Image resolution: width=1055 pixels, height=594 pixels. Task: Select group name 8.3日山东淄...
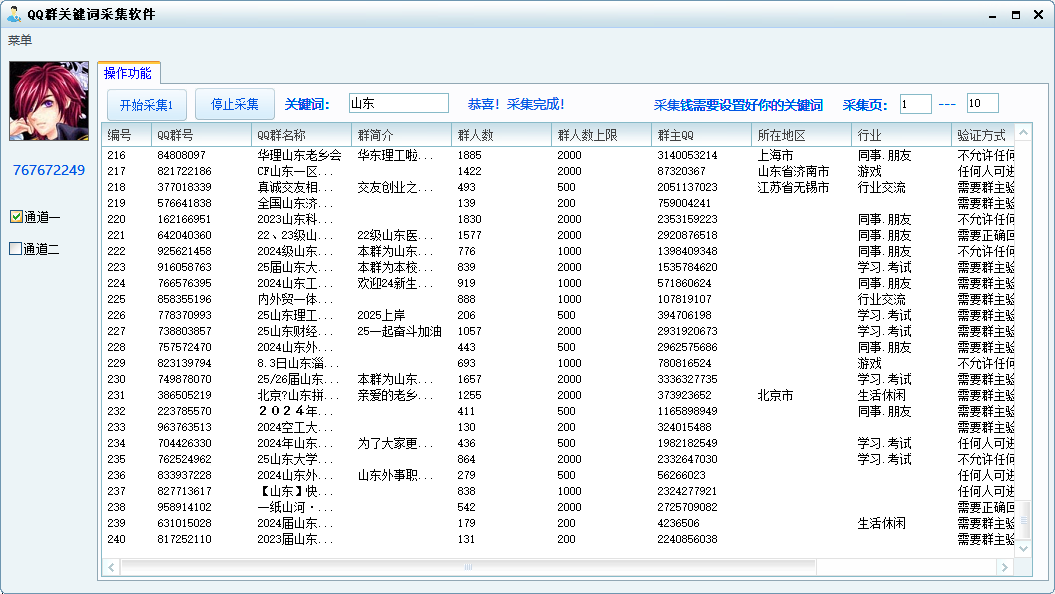298,363
